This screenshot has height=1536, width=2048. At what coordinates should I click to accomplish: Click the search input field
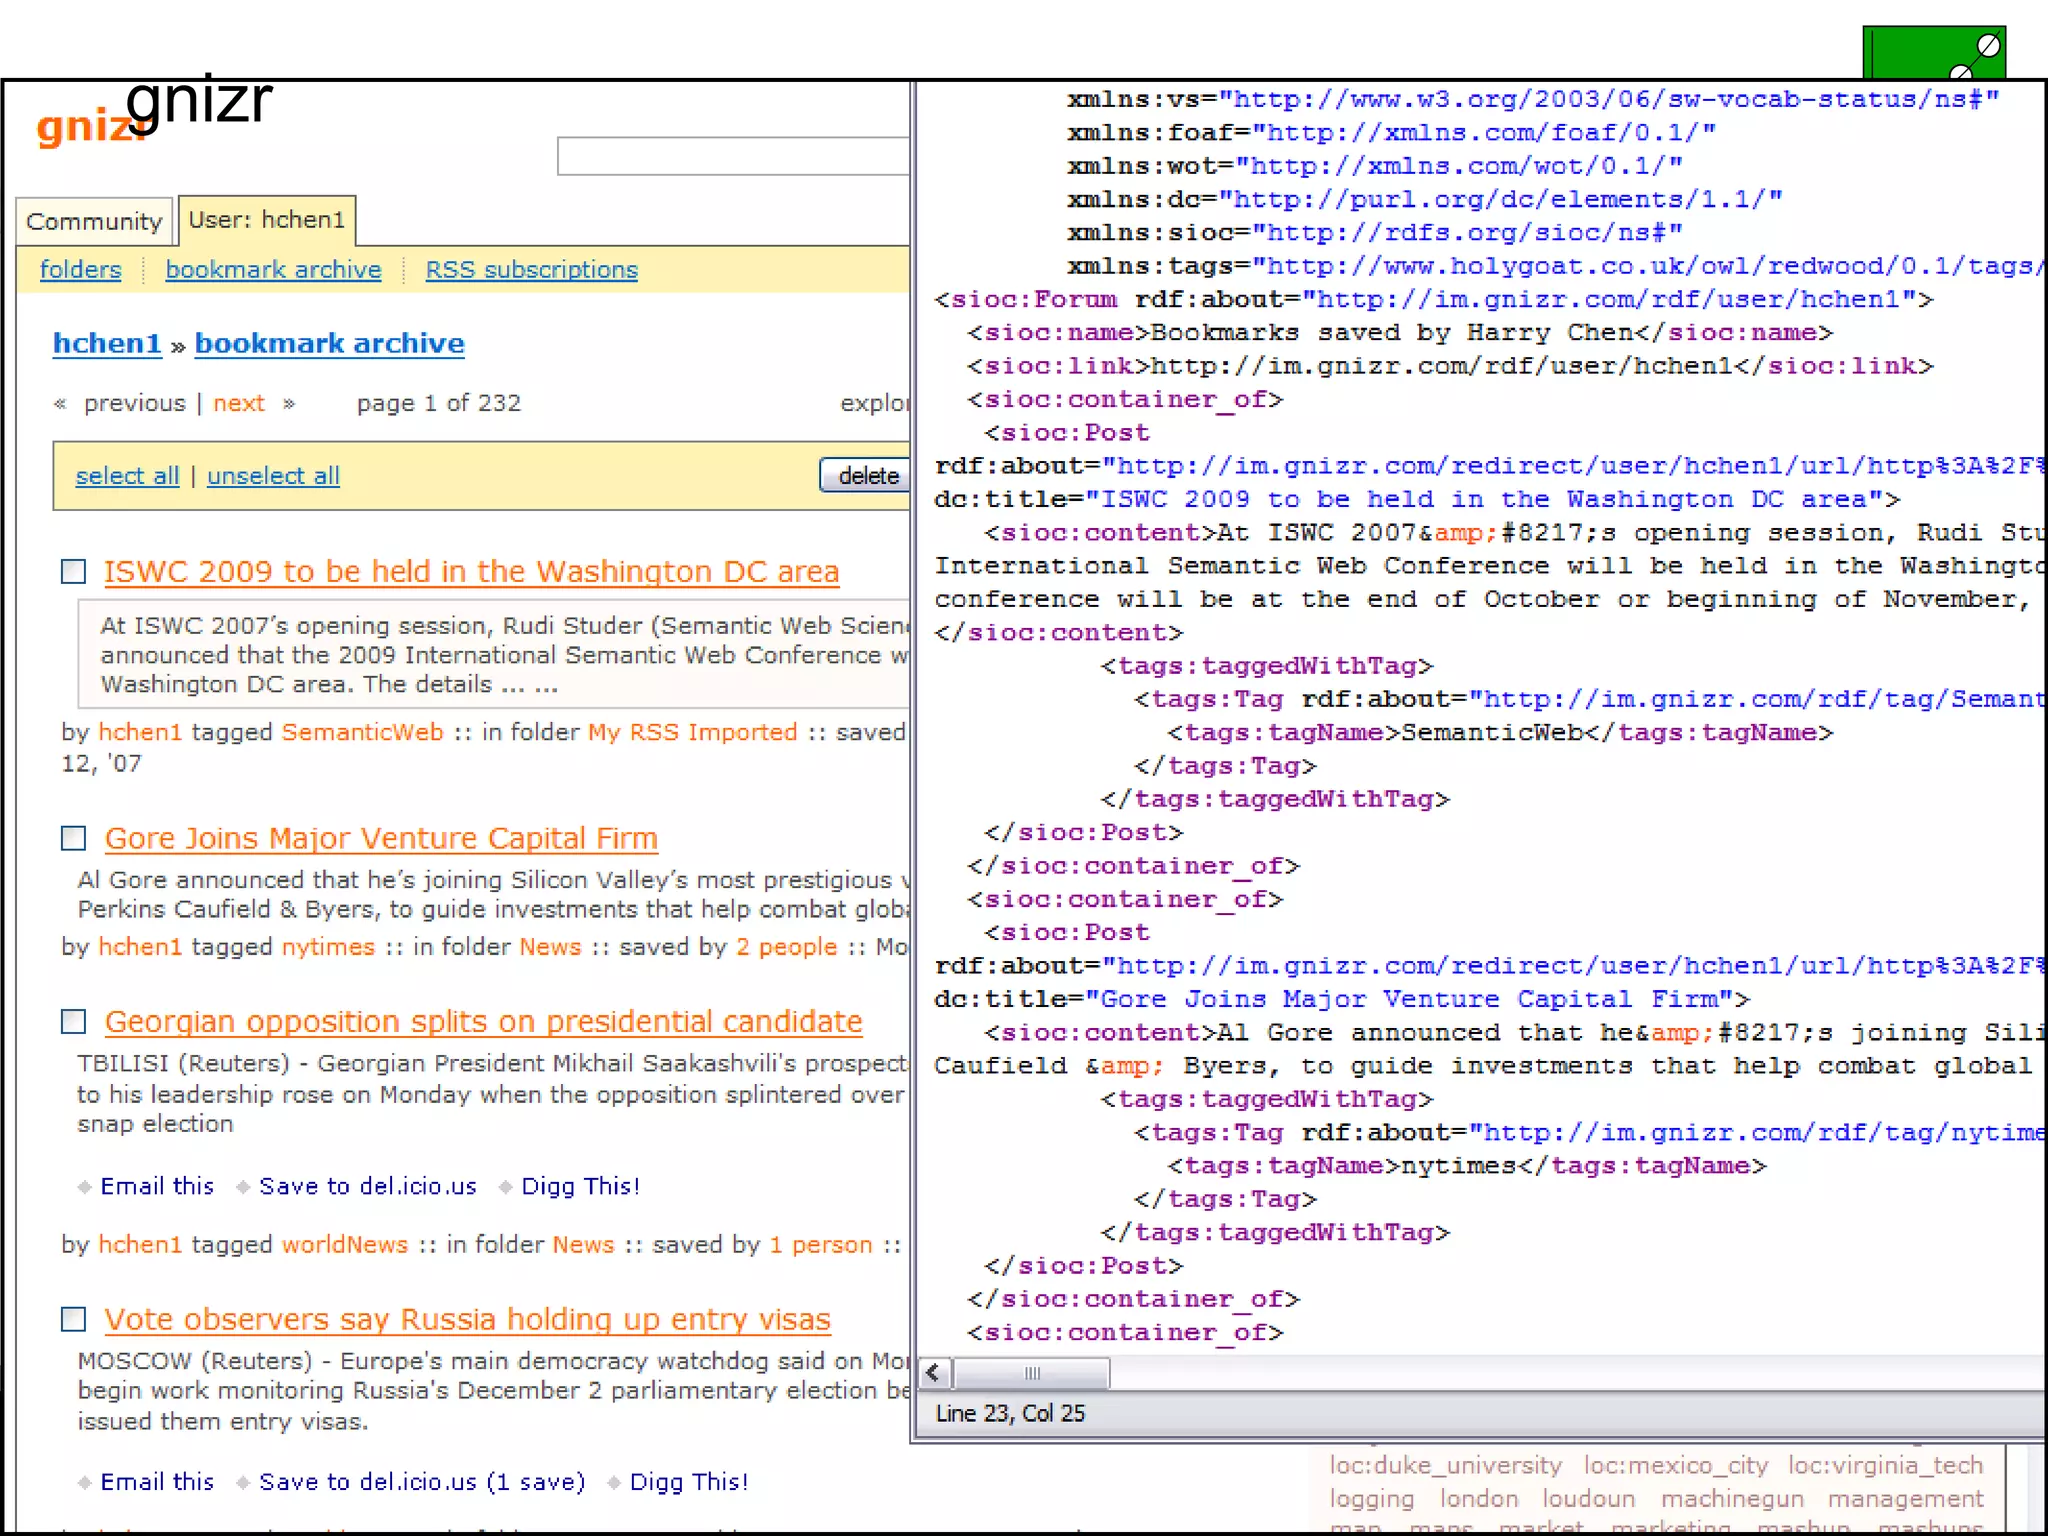732,157
